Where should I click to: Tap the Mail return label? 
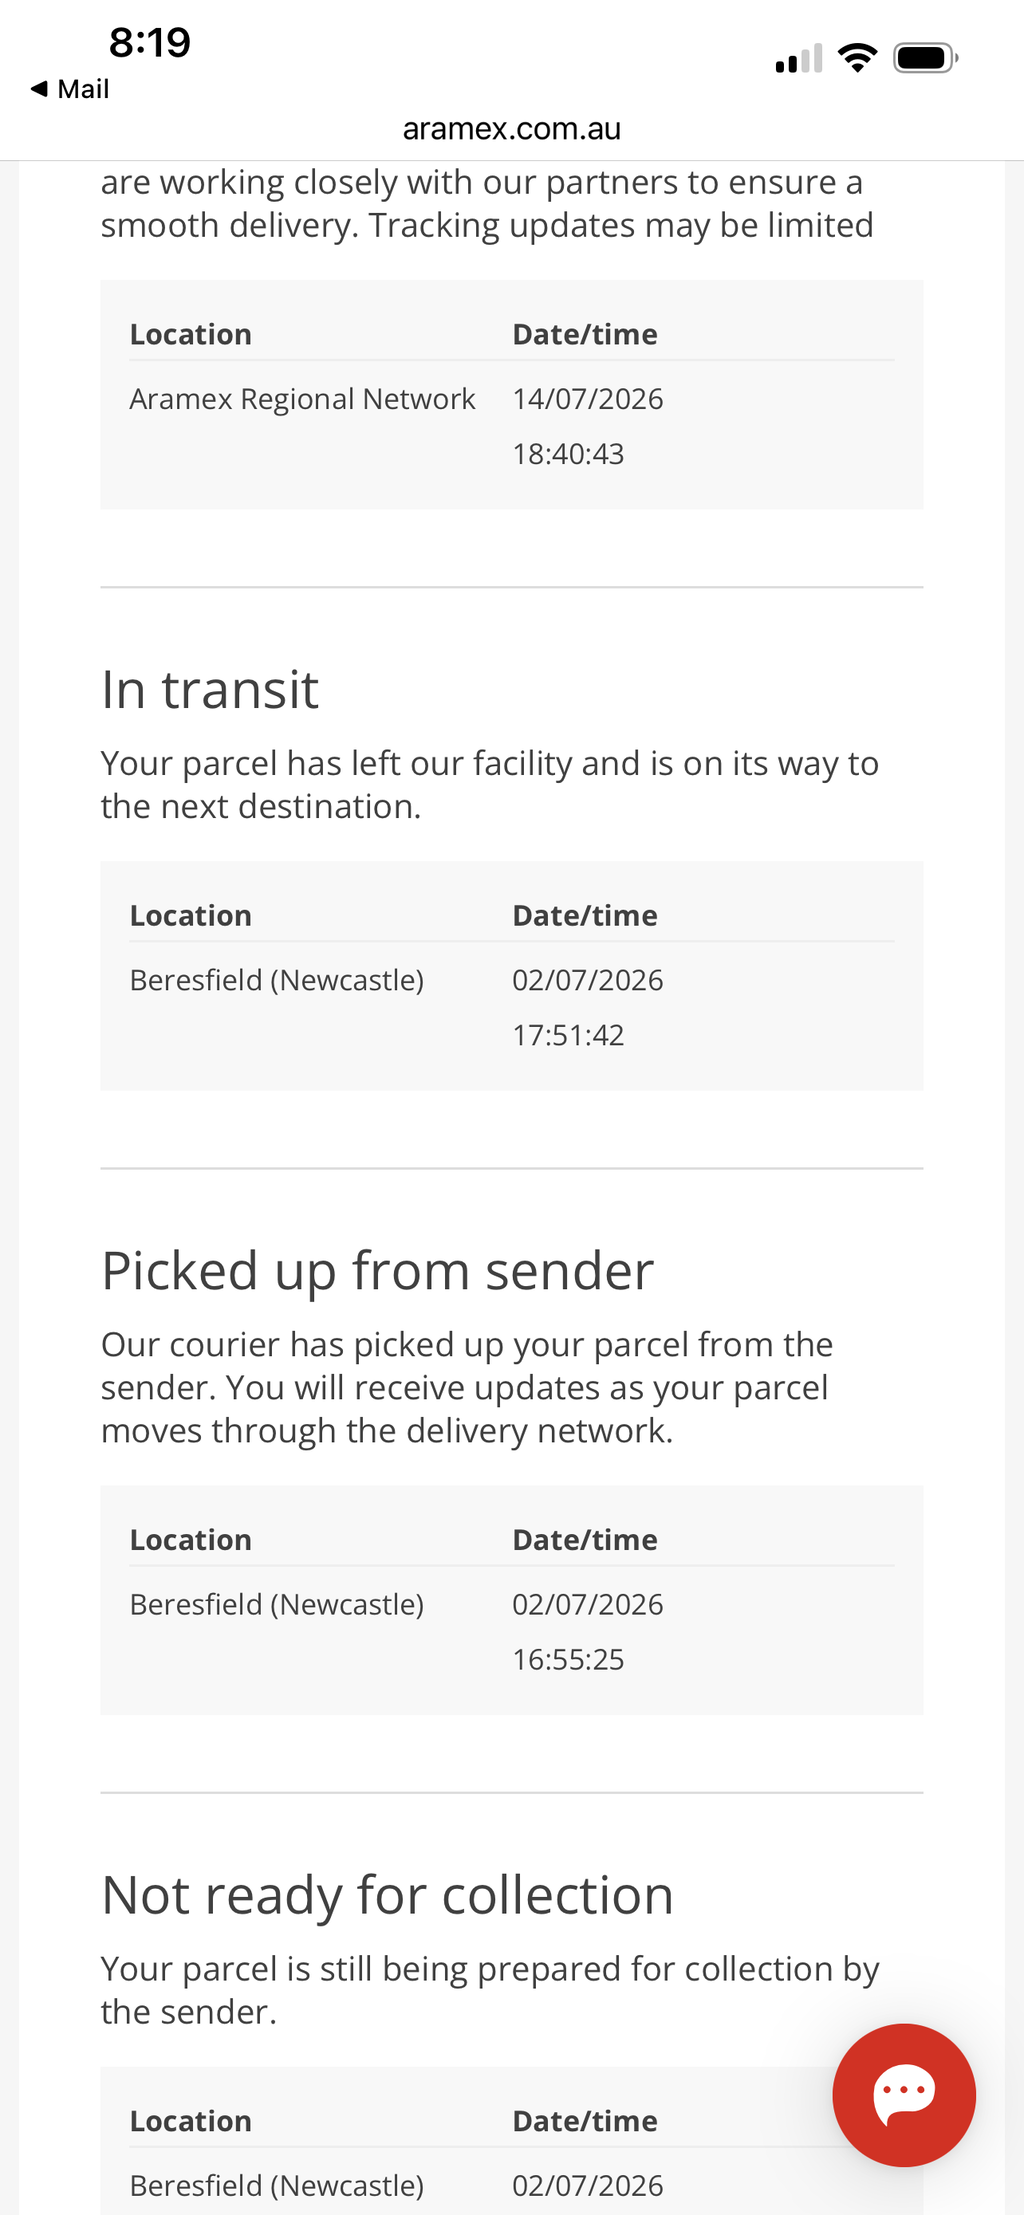pyautogui.click(x=83, y=89)
